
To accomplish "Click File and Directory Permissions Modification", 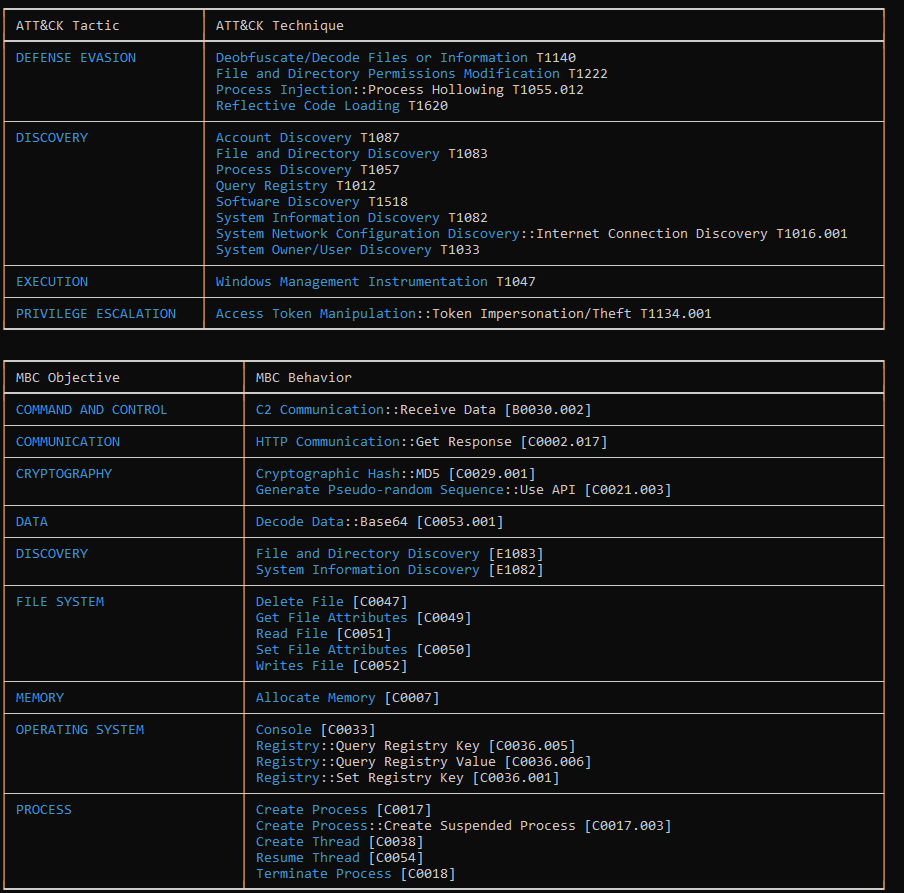I will (387, 74).
